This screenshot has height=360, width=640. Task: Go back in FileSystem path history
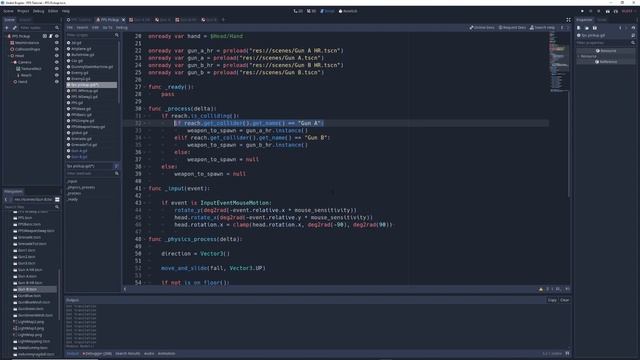click(6, 199)
